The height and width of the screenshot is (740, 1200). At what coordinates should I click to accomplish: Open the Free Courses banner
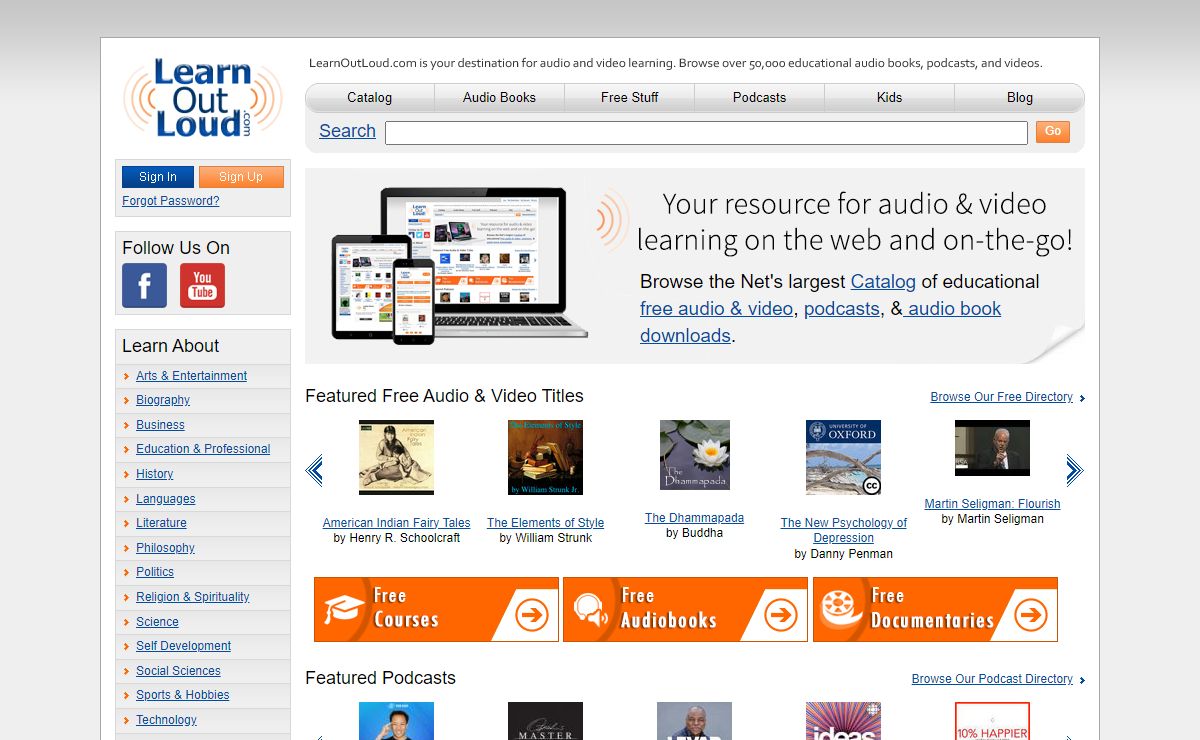pos(436,609)
